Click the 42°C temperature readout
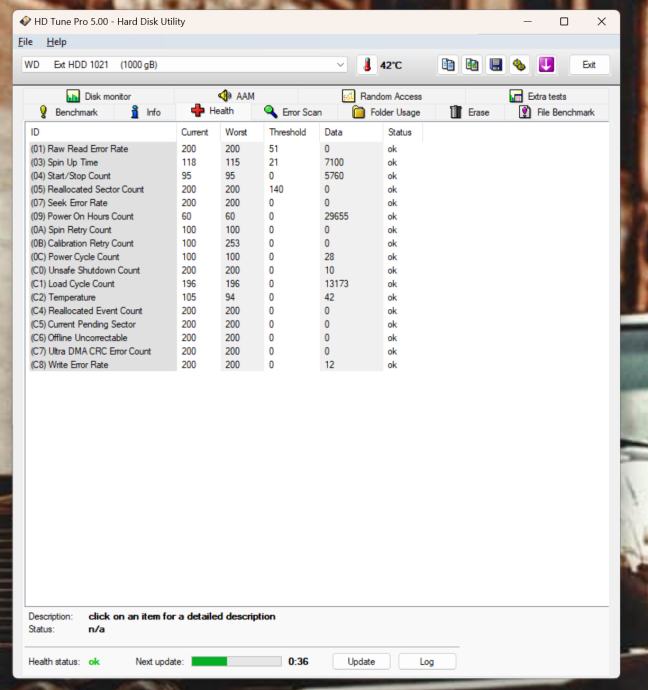The height and width of the screenshot is (690, 648). tap(391, 66)
